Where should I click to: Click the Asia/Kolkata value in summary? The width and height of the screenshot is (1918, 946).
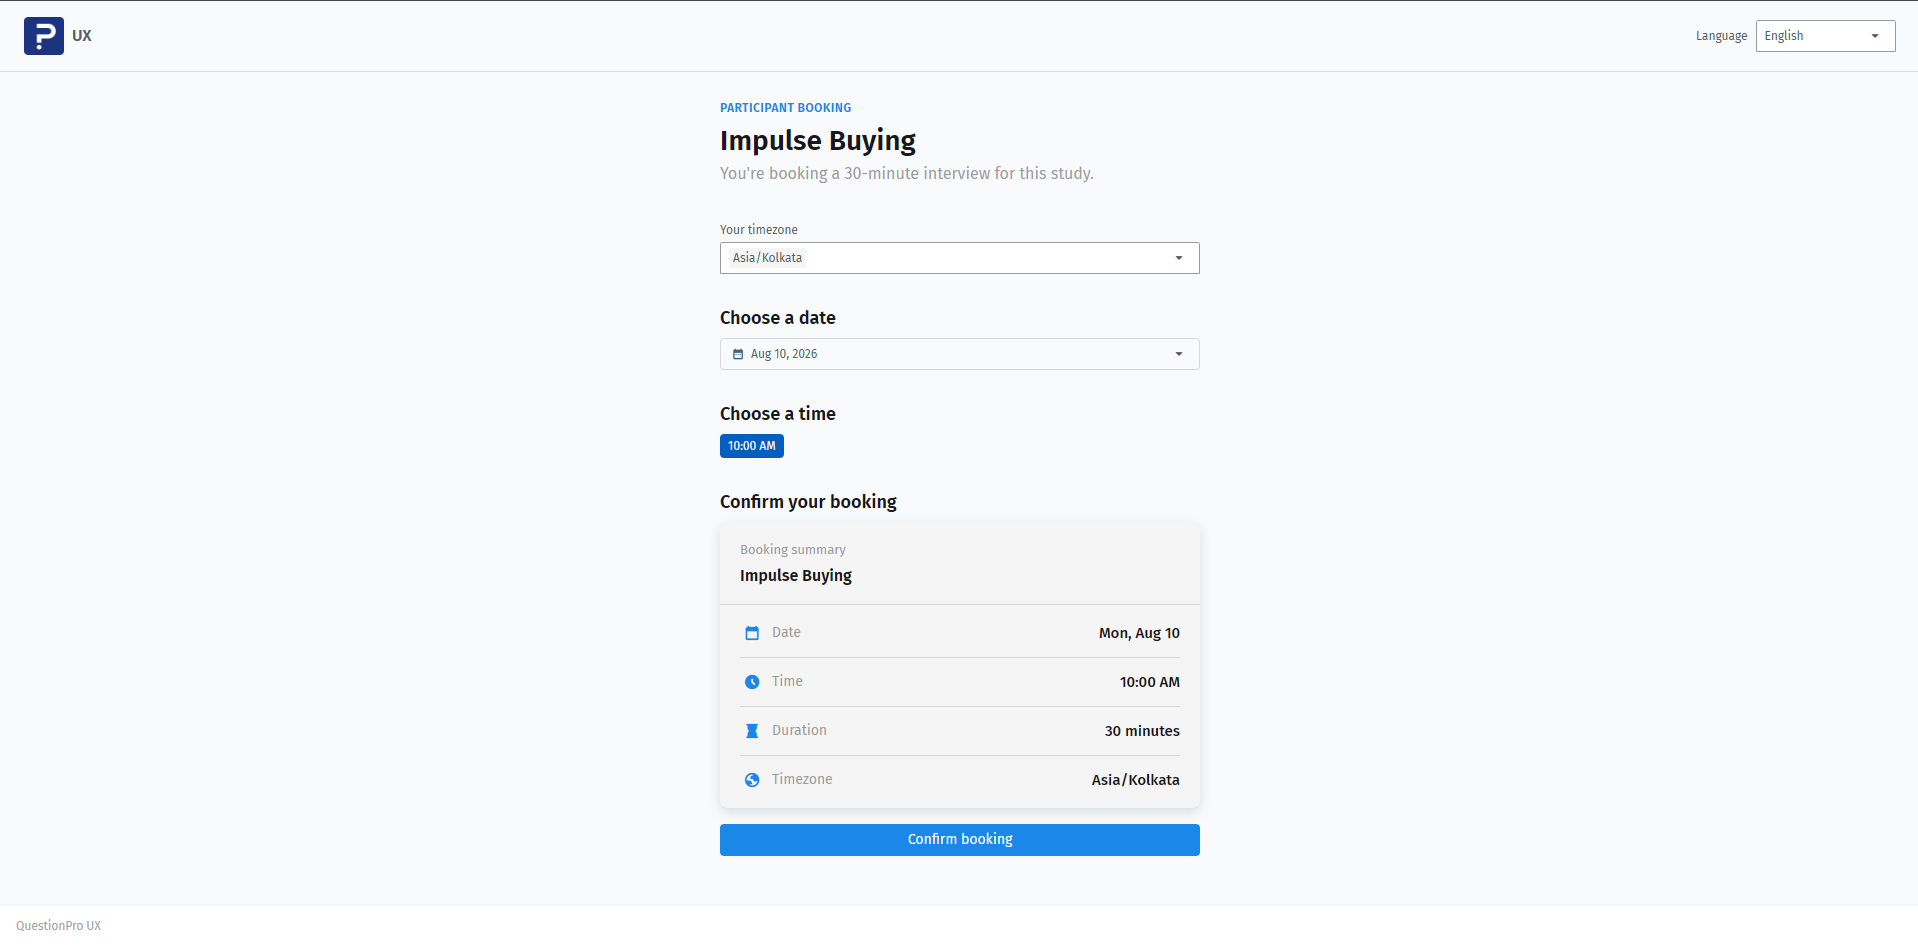click(x=1136, y=780)
